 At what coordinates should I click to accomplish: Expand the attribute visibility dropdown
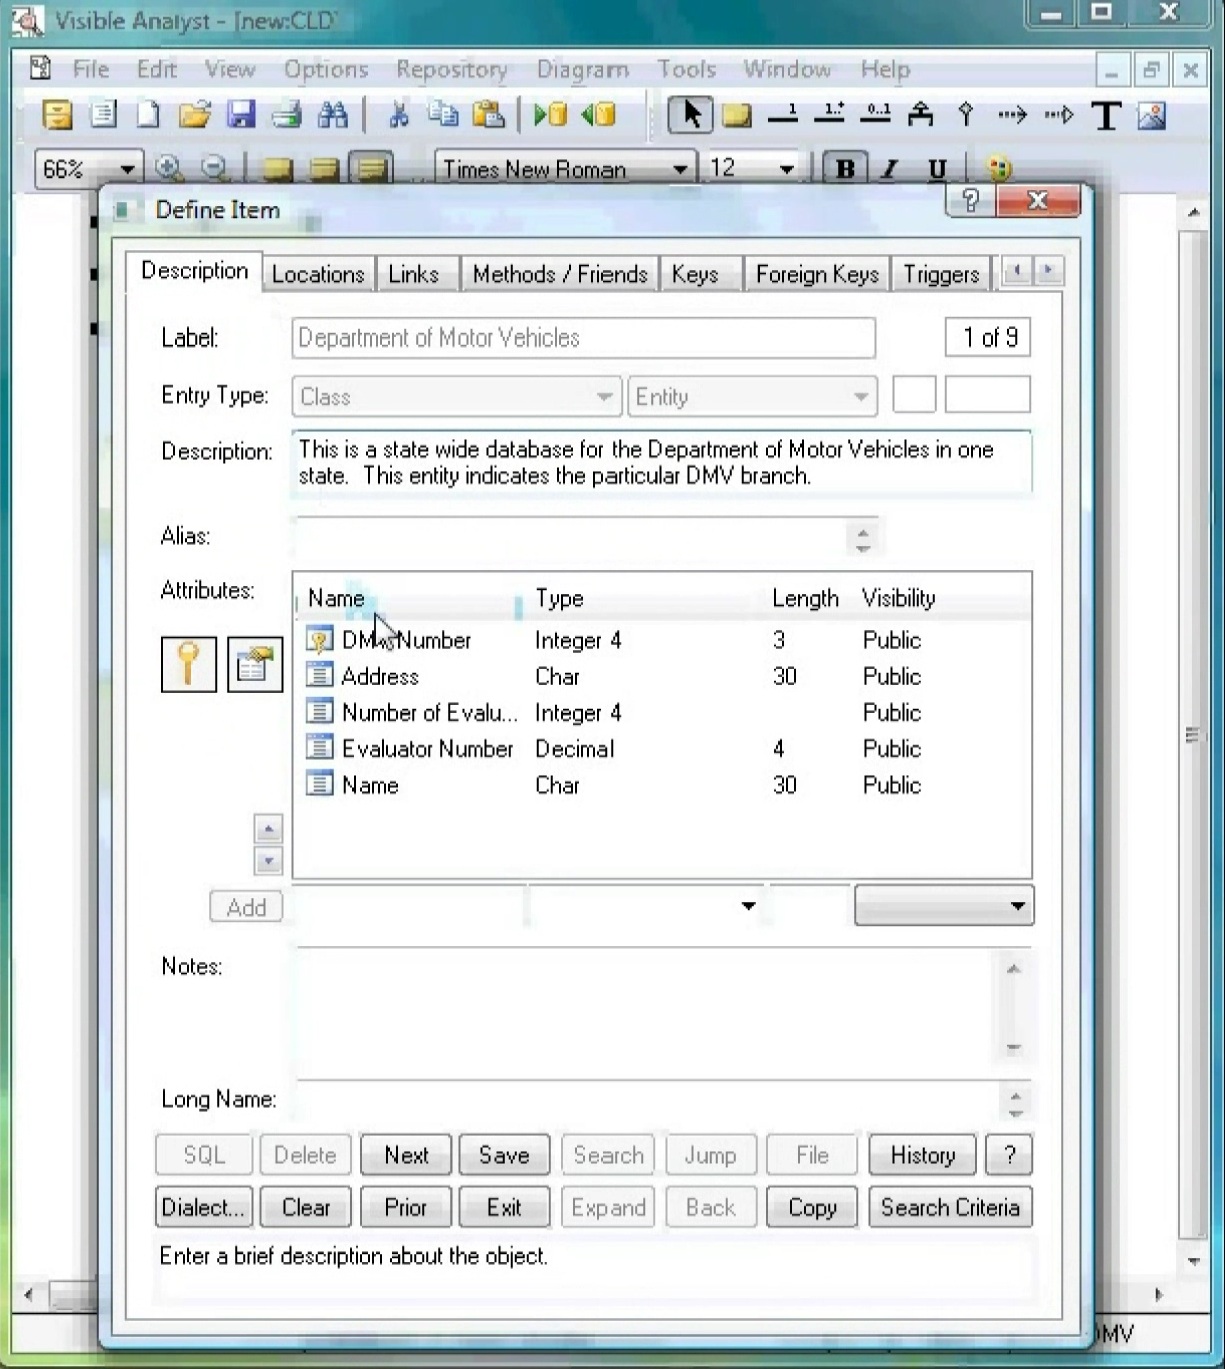[x=1017, y=906]
